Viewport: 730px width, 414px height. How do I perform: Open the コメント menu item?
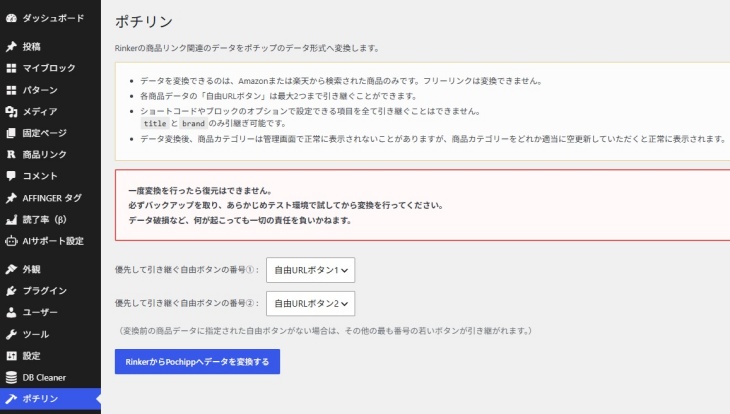(x=50, y=176)
